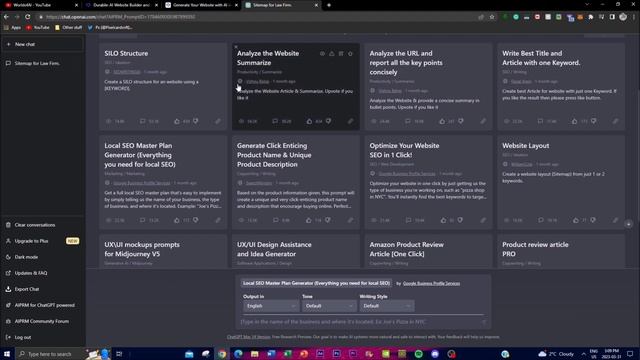The width and height of the screenshot is (640, 360).
Task: Click Log out
Action: [42, 337]
